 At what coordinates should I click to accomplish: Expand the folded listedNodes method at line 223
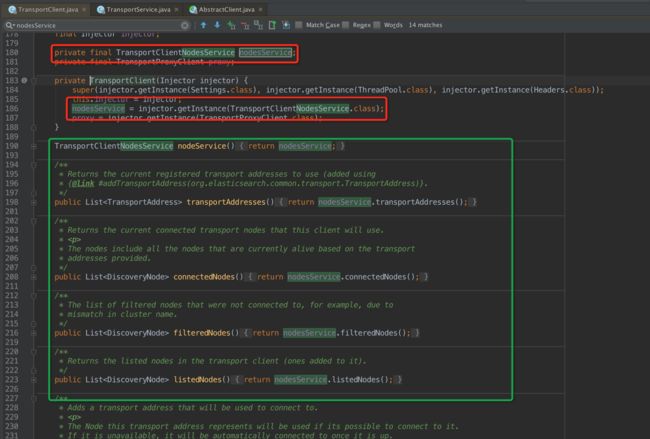tap(34, 379)
